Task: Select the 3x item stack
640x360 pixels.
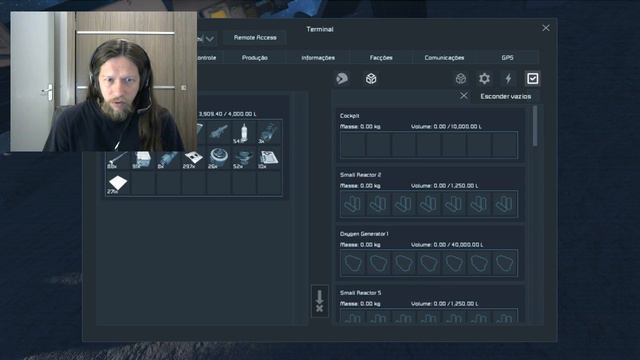Action: point(269,133)
